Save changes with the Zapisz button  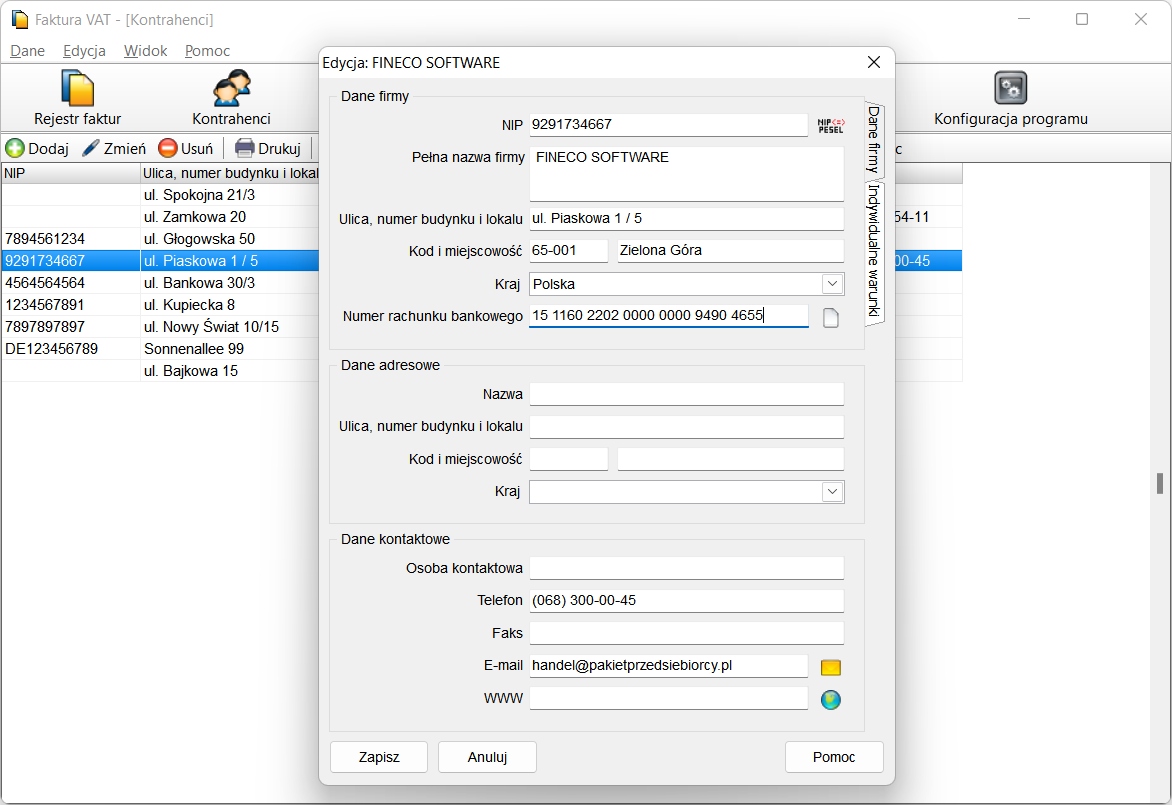point(379,757)
